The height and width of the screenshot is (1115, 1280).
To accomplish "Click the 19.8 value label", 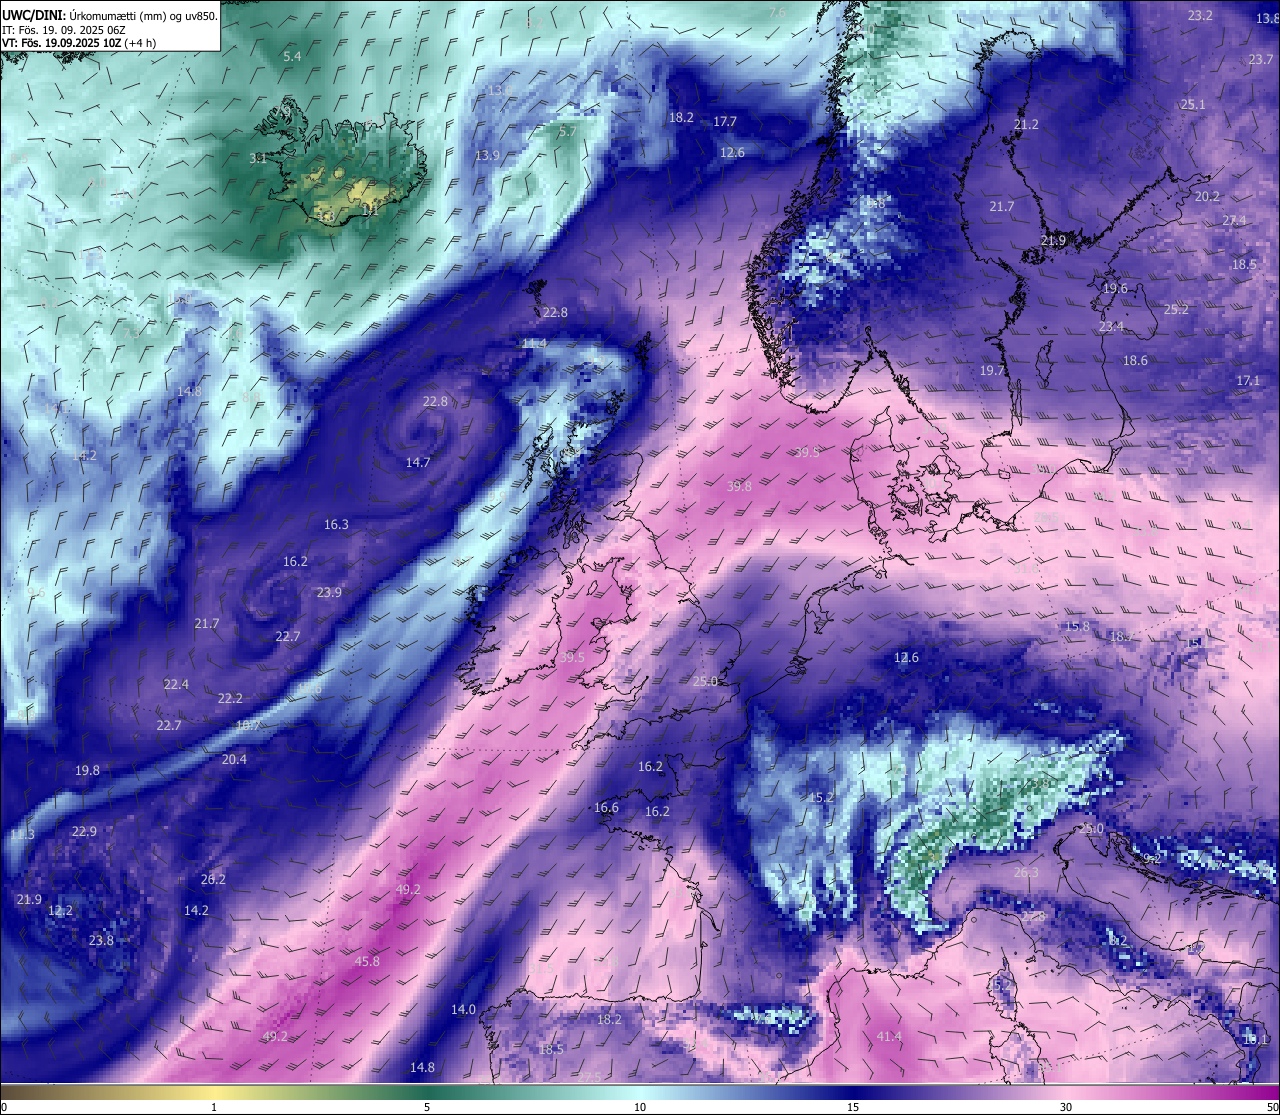I will pos(87,770).
